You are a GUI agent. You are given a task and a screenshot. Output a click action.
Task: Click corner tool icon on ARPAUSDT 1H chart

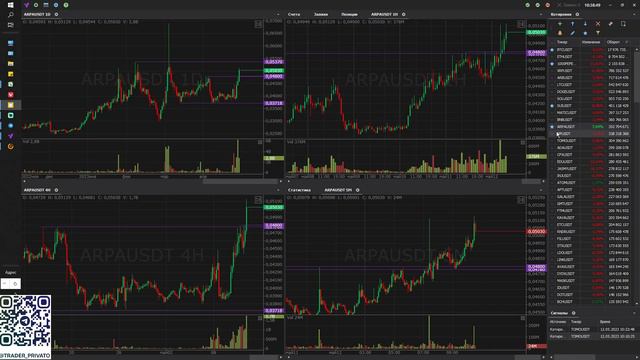pos(521,24)
